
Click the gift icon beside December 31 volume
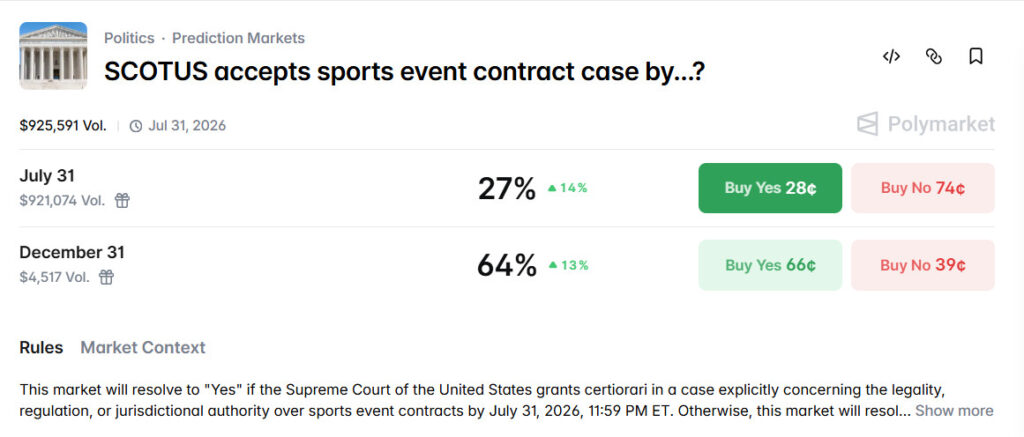pos(106,277)
